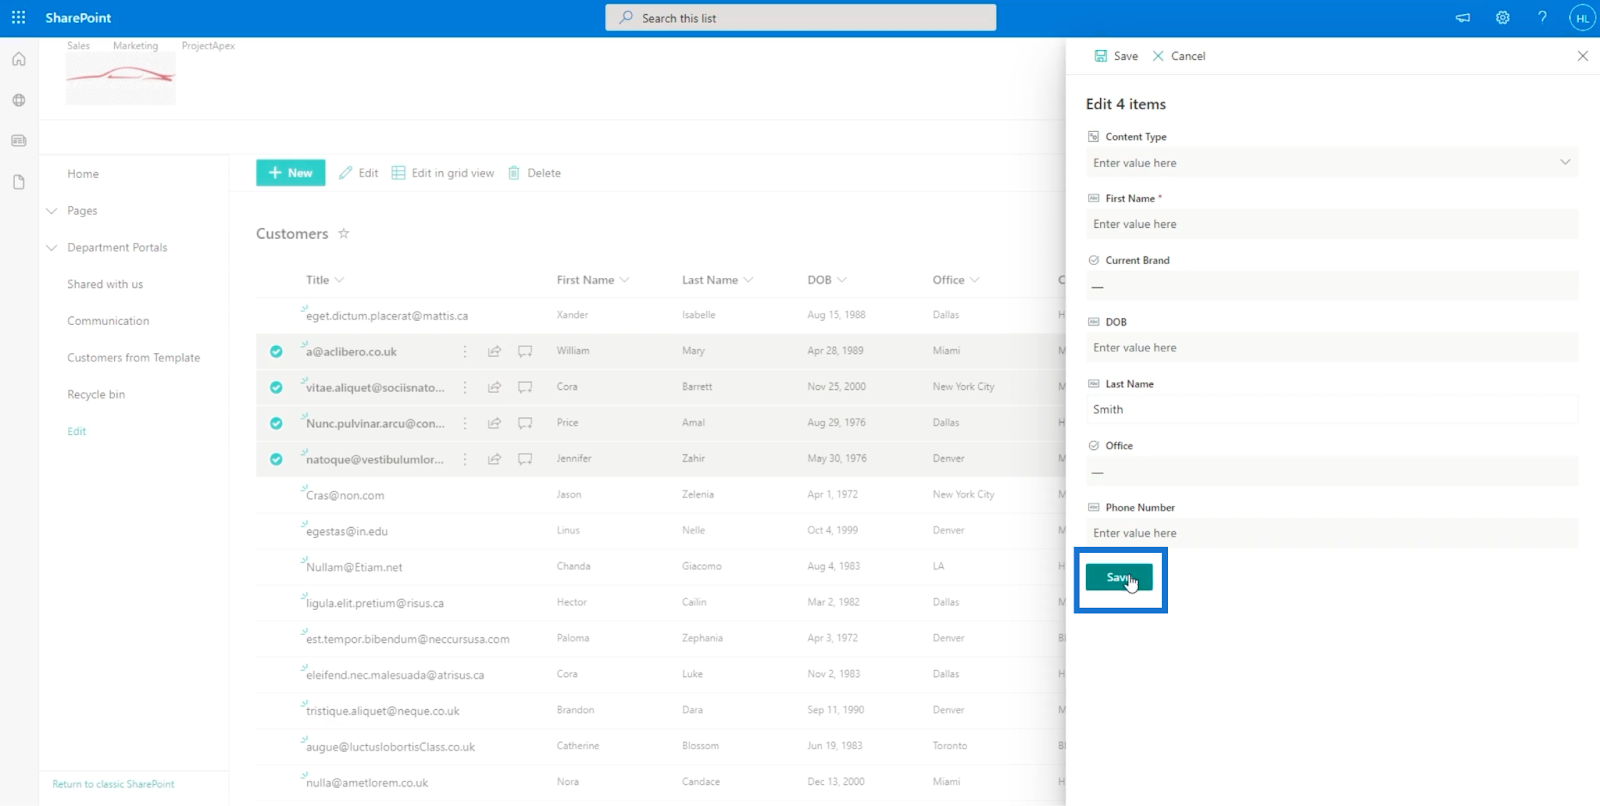
Task: Go to SharePoint home icon in left rail
Action: [19, 59]
